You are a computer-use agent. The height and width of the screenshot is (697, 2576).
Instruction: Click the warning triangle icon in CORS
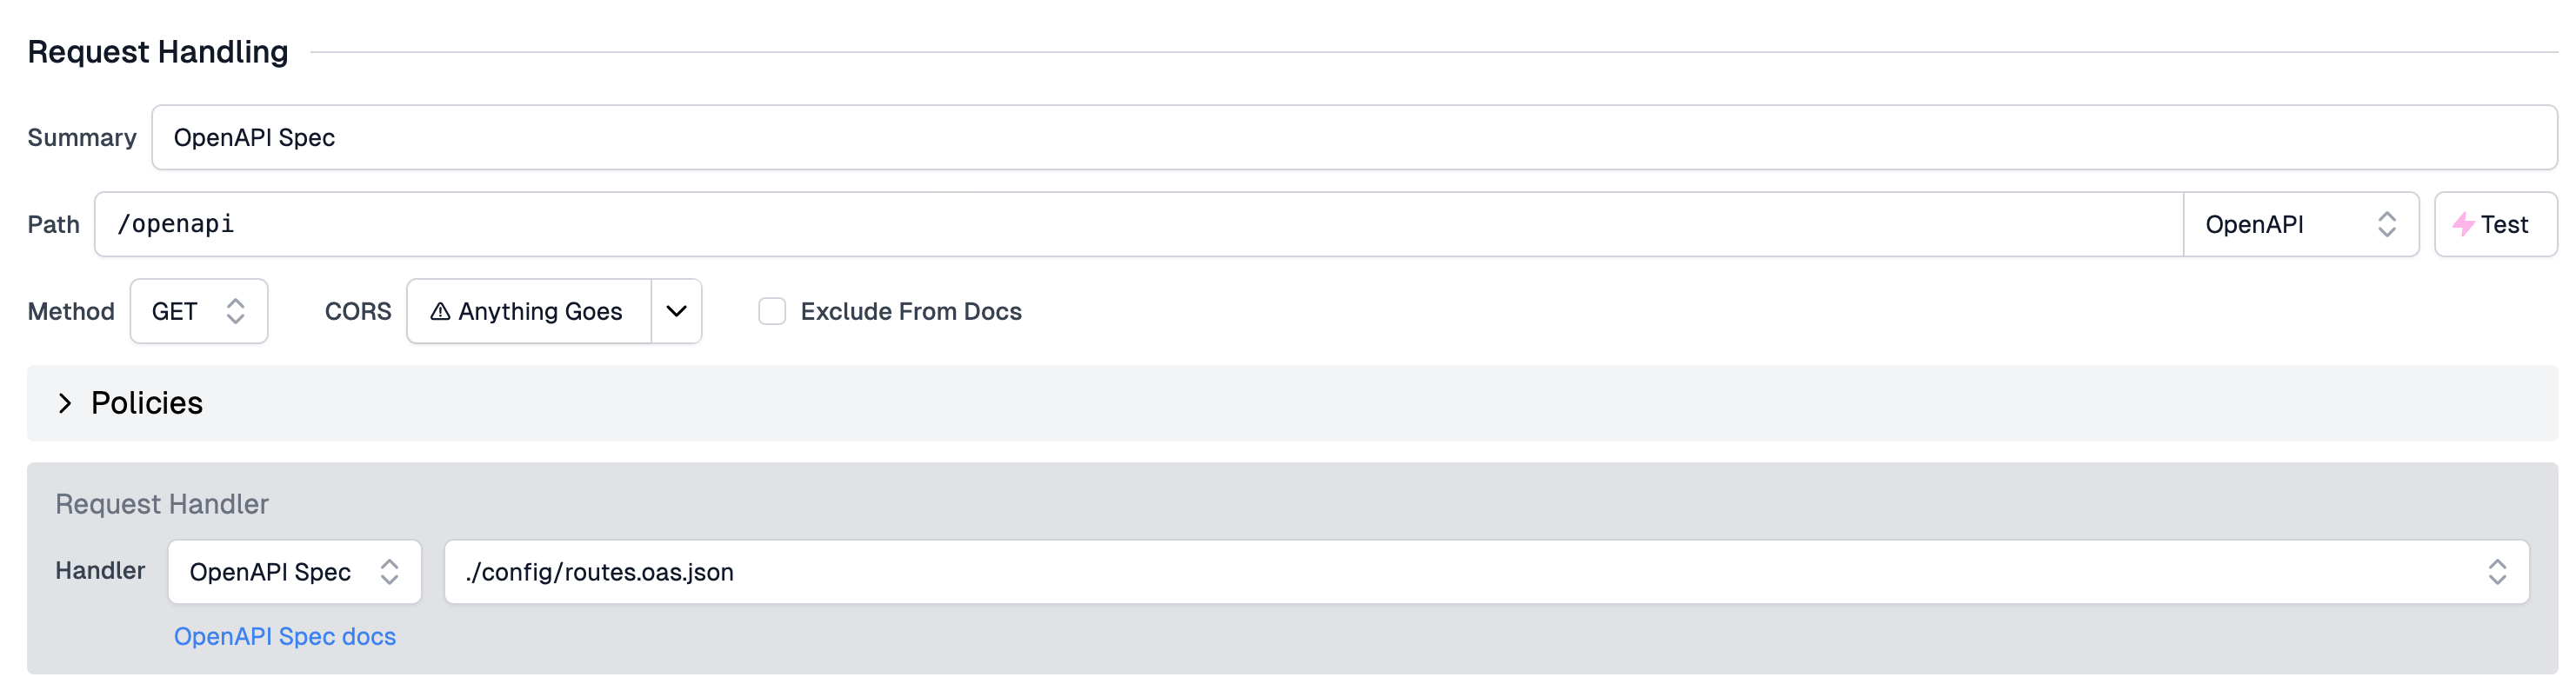coord(440,312)
